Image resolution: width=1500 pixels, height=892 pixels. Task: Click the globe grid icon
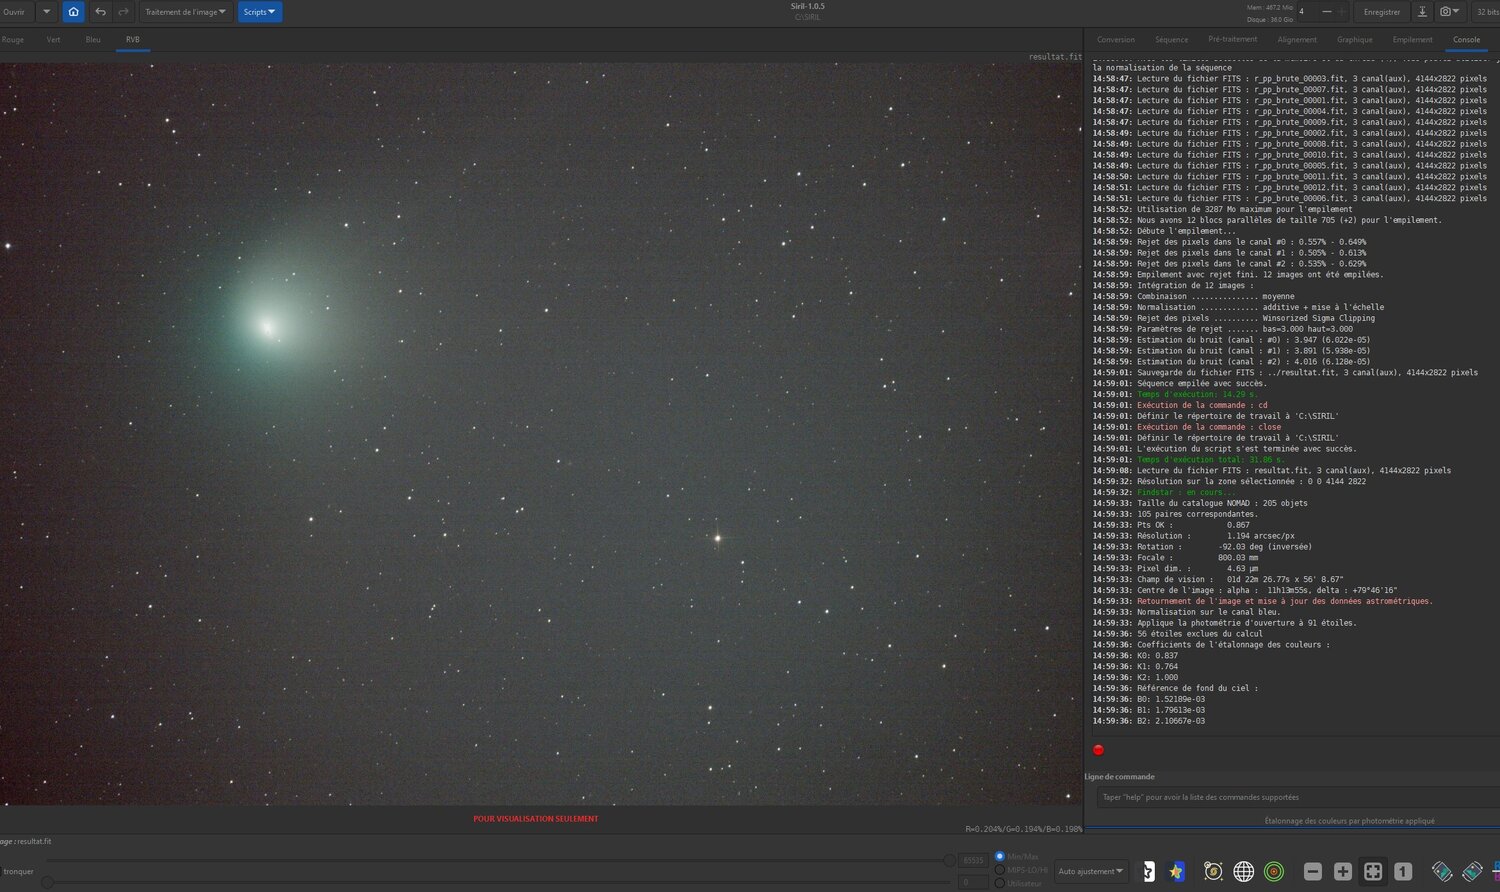click(x=1243, y=872)
